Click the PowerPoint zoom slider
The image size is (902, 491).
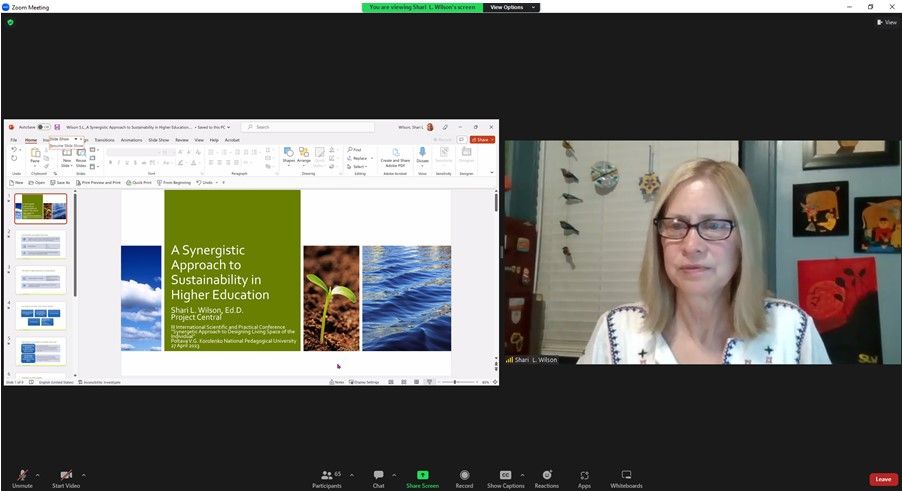(x=456, y=382)
